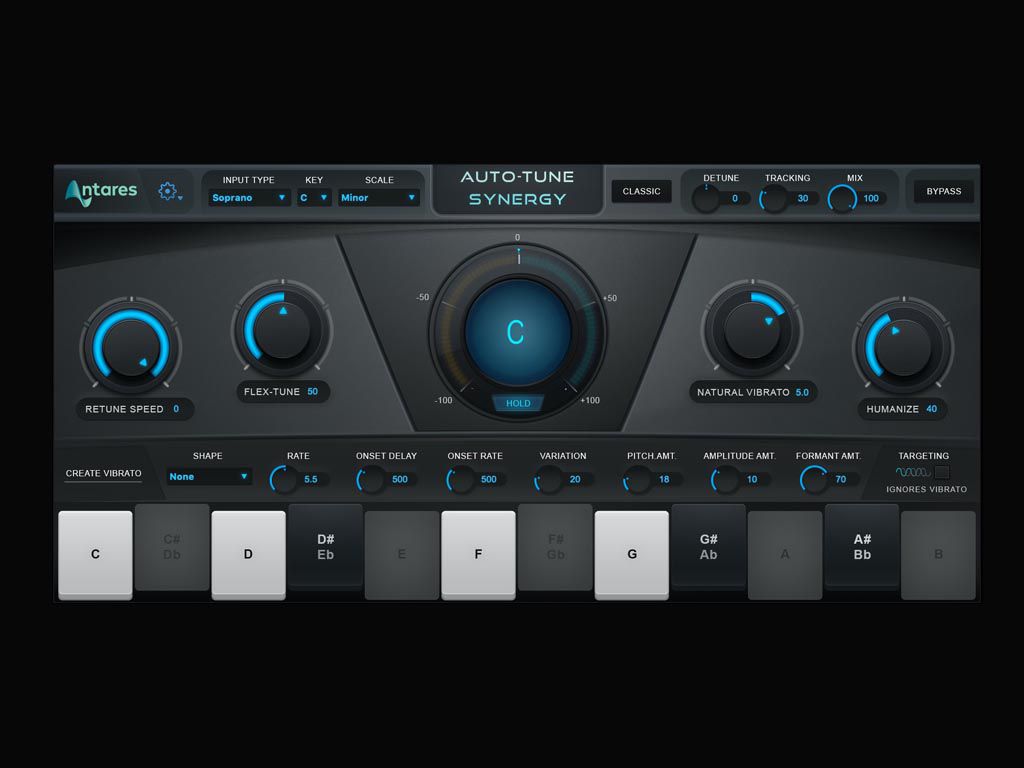The height and width of the screenshot is (768, 1024).
Task: Open the vibrato Shape dropdown
Action: tap(208, 477)
